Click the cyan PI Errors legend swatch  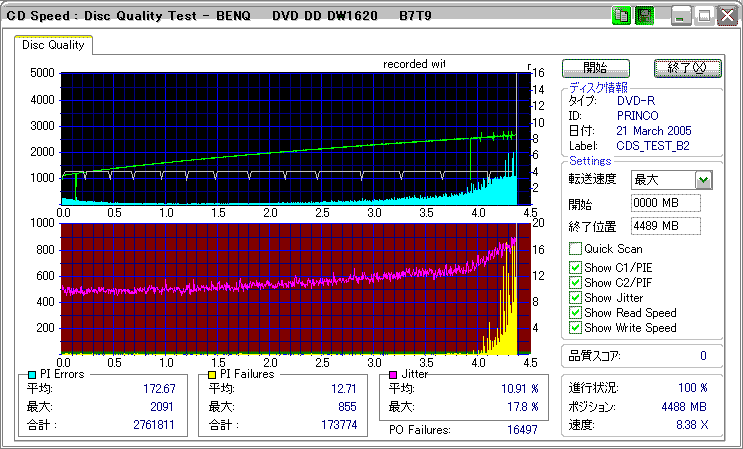tap(32, 374)
